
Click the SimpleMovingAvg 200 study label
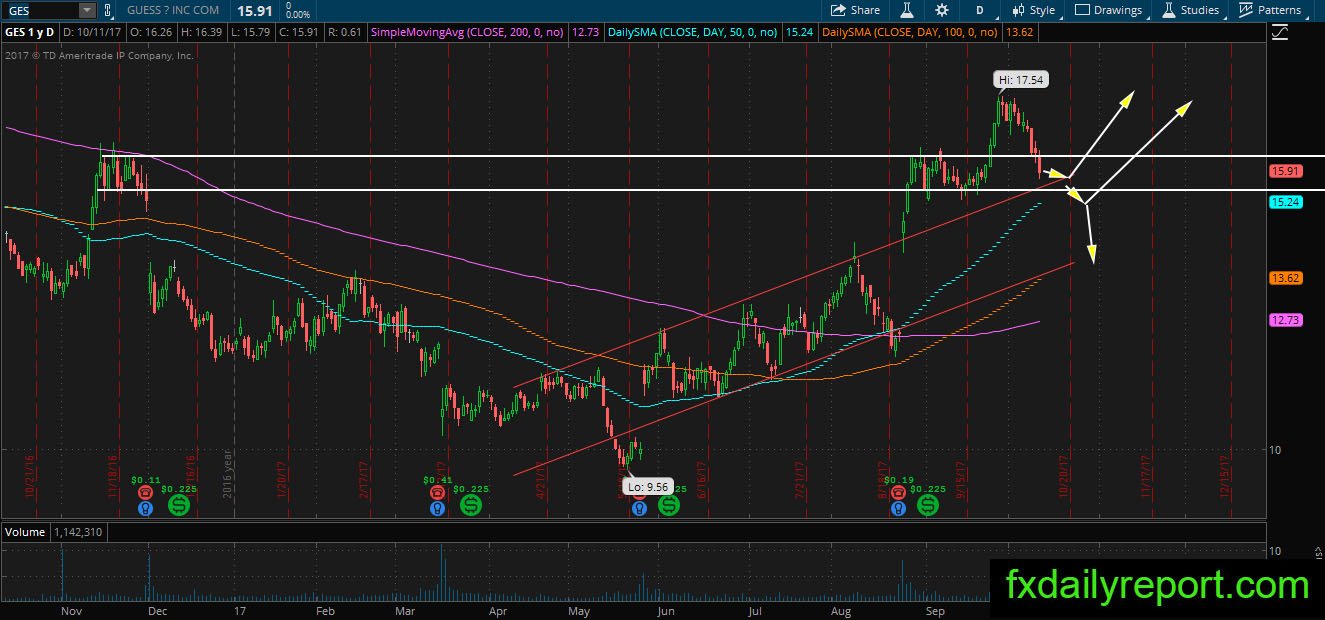tap(467, 33)
